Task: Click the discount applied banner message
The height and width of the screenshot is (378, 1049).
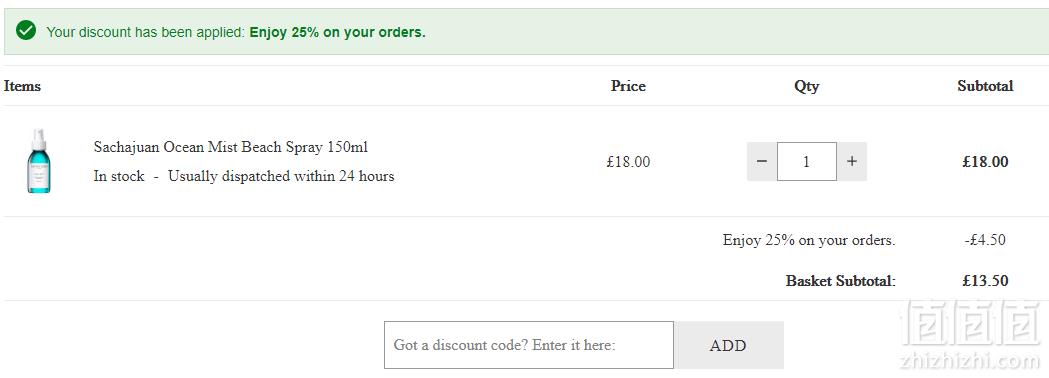Action: [x=235, y=31]
